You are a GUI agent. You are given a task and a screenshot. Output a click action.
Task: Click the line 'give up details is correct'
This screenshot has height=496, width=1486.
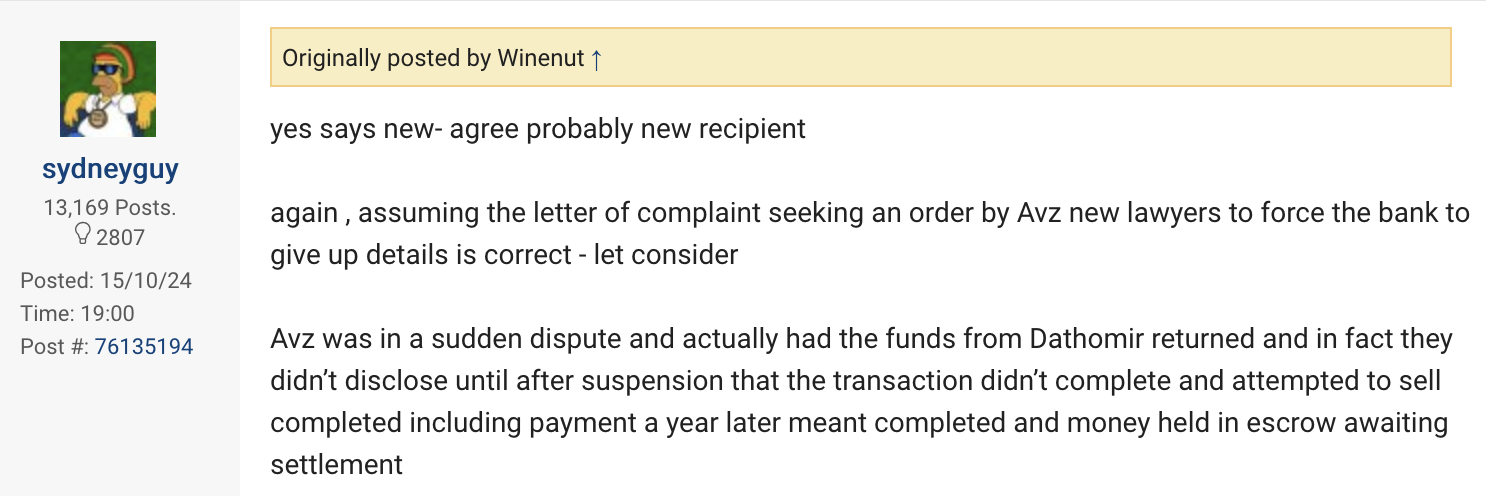pos(504,255)
